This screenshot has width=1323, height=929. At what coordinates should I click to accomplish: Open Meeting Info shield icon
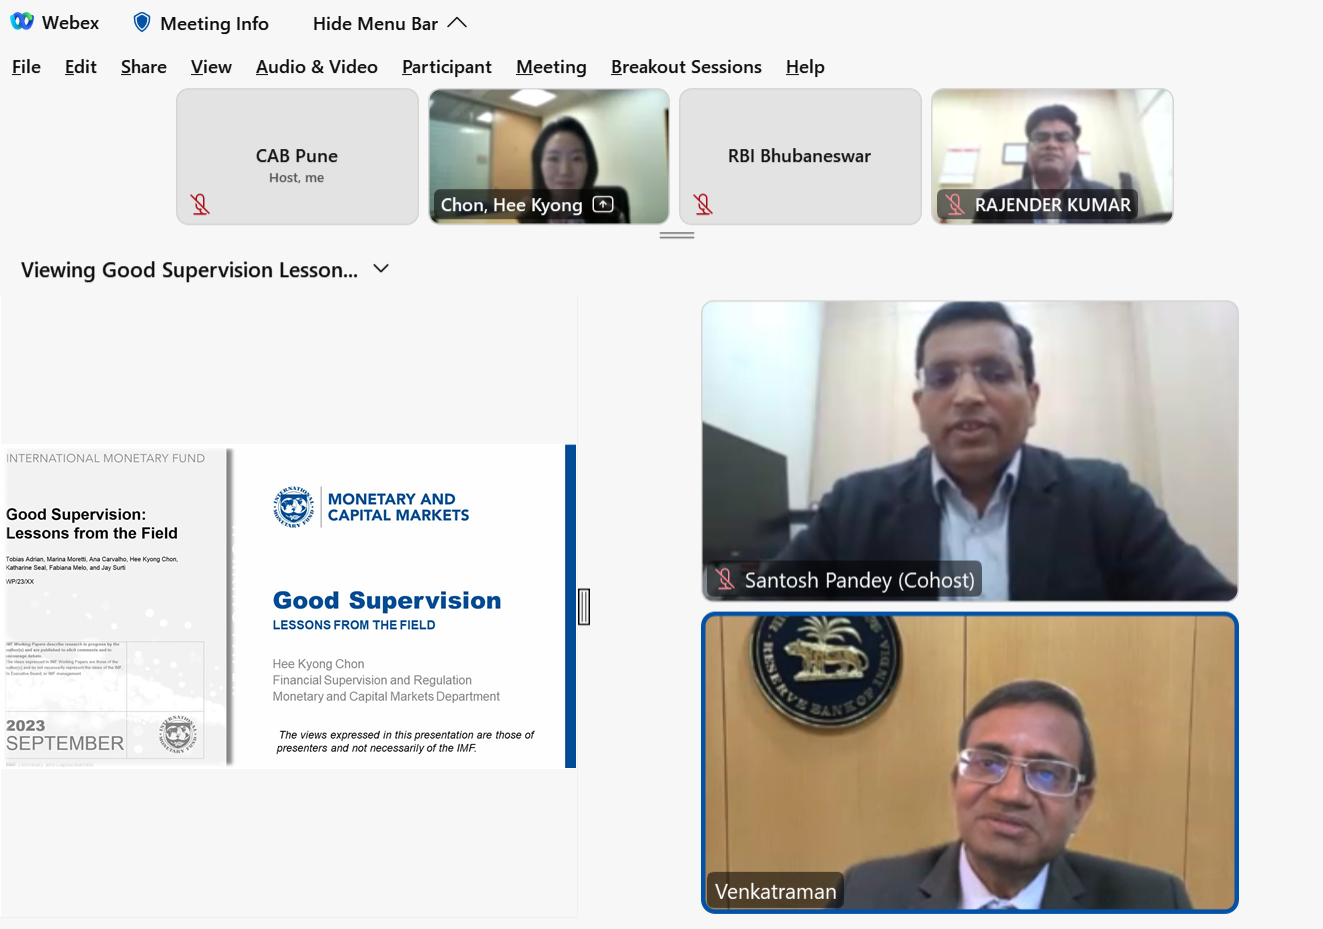point(142,22)
